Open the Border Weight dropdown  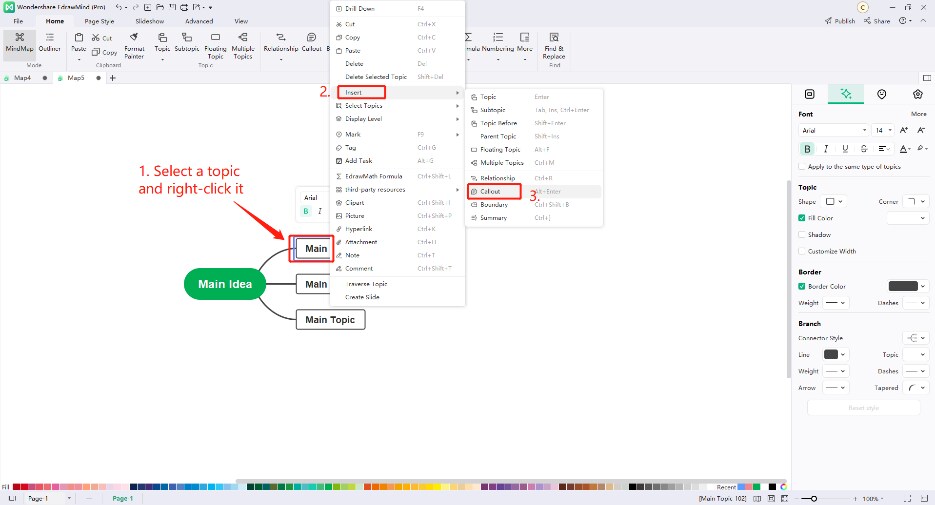tap(835, 303)
